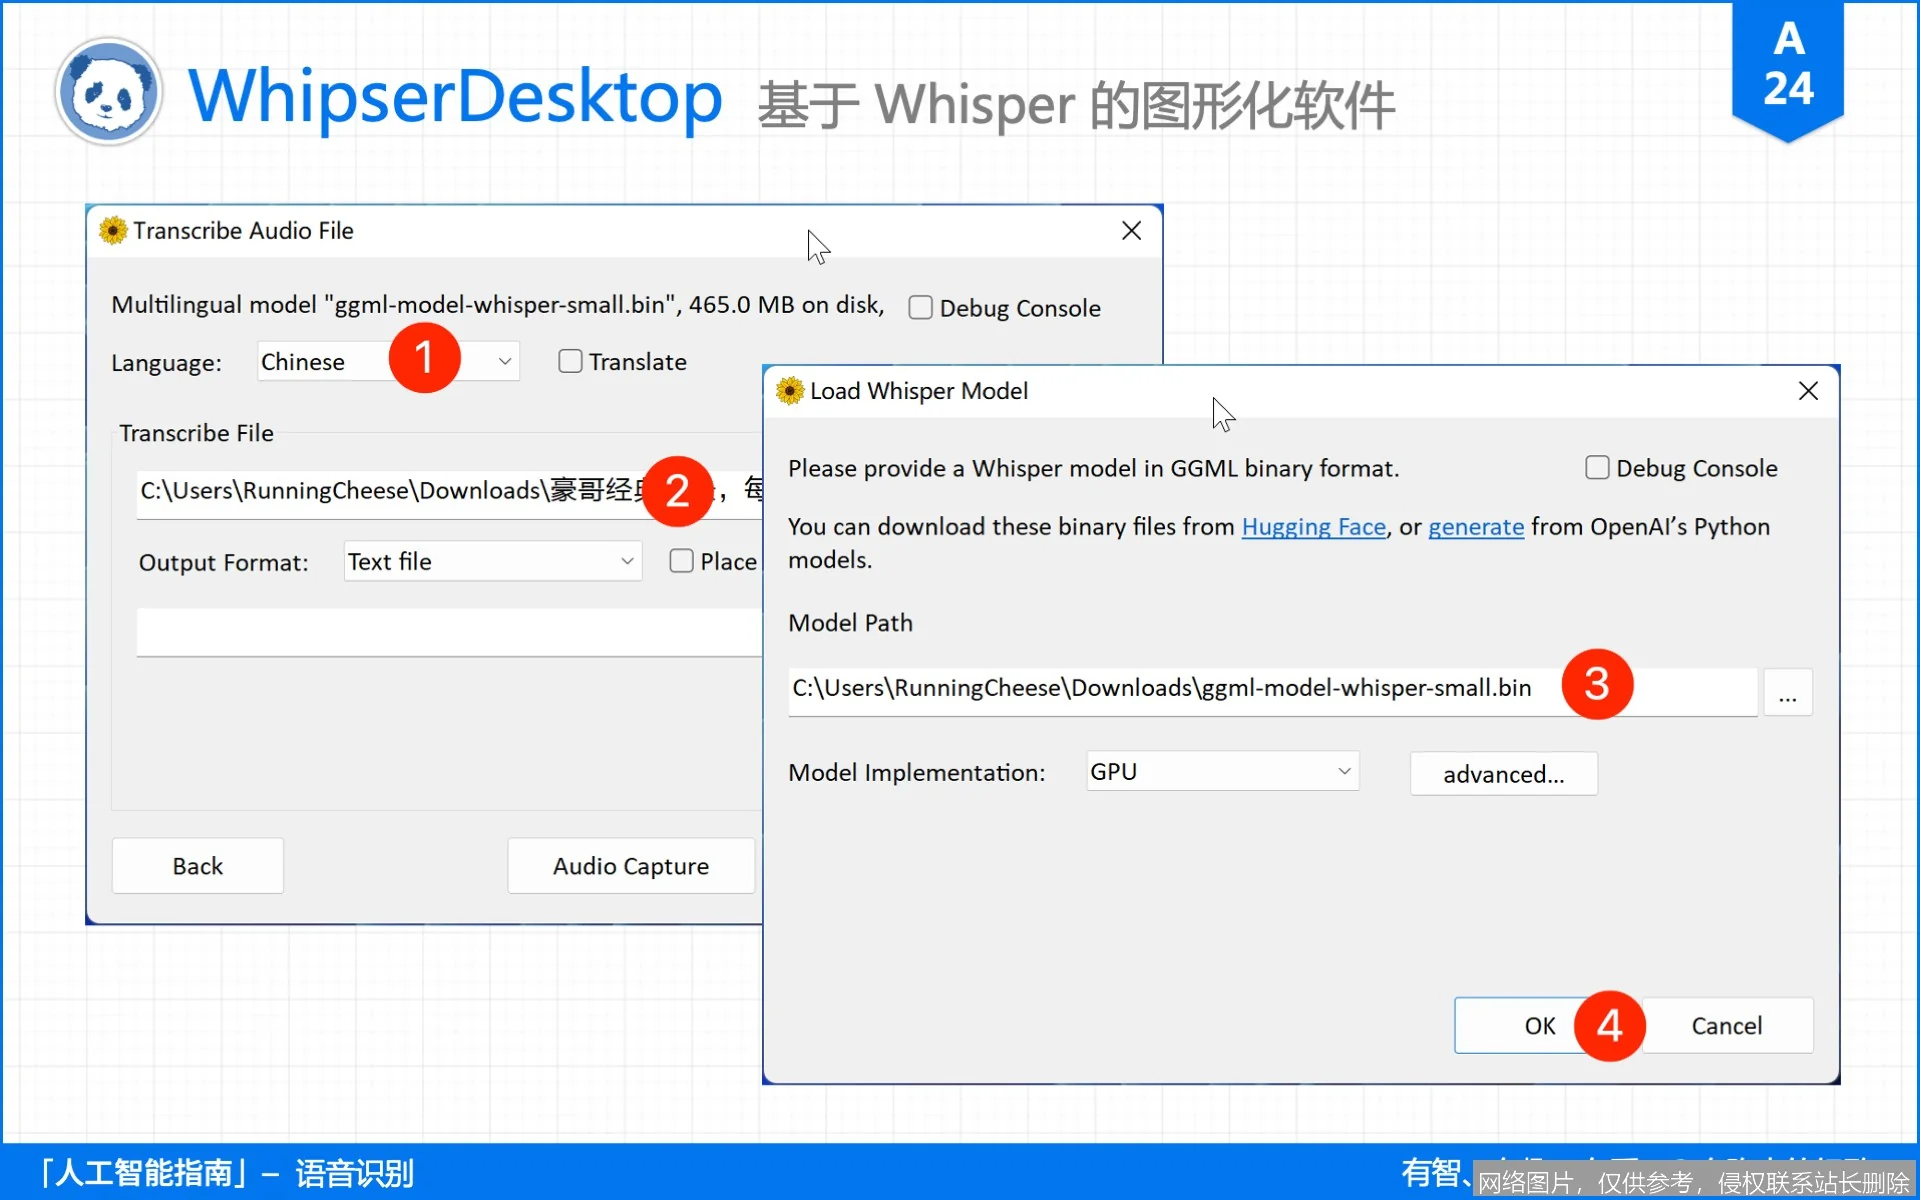Click the WhisperDesktop panda logo
The height and width of the screenshot is (1200, 1920).
click(x=108, y=93)
